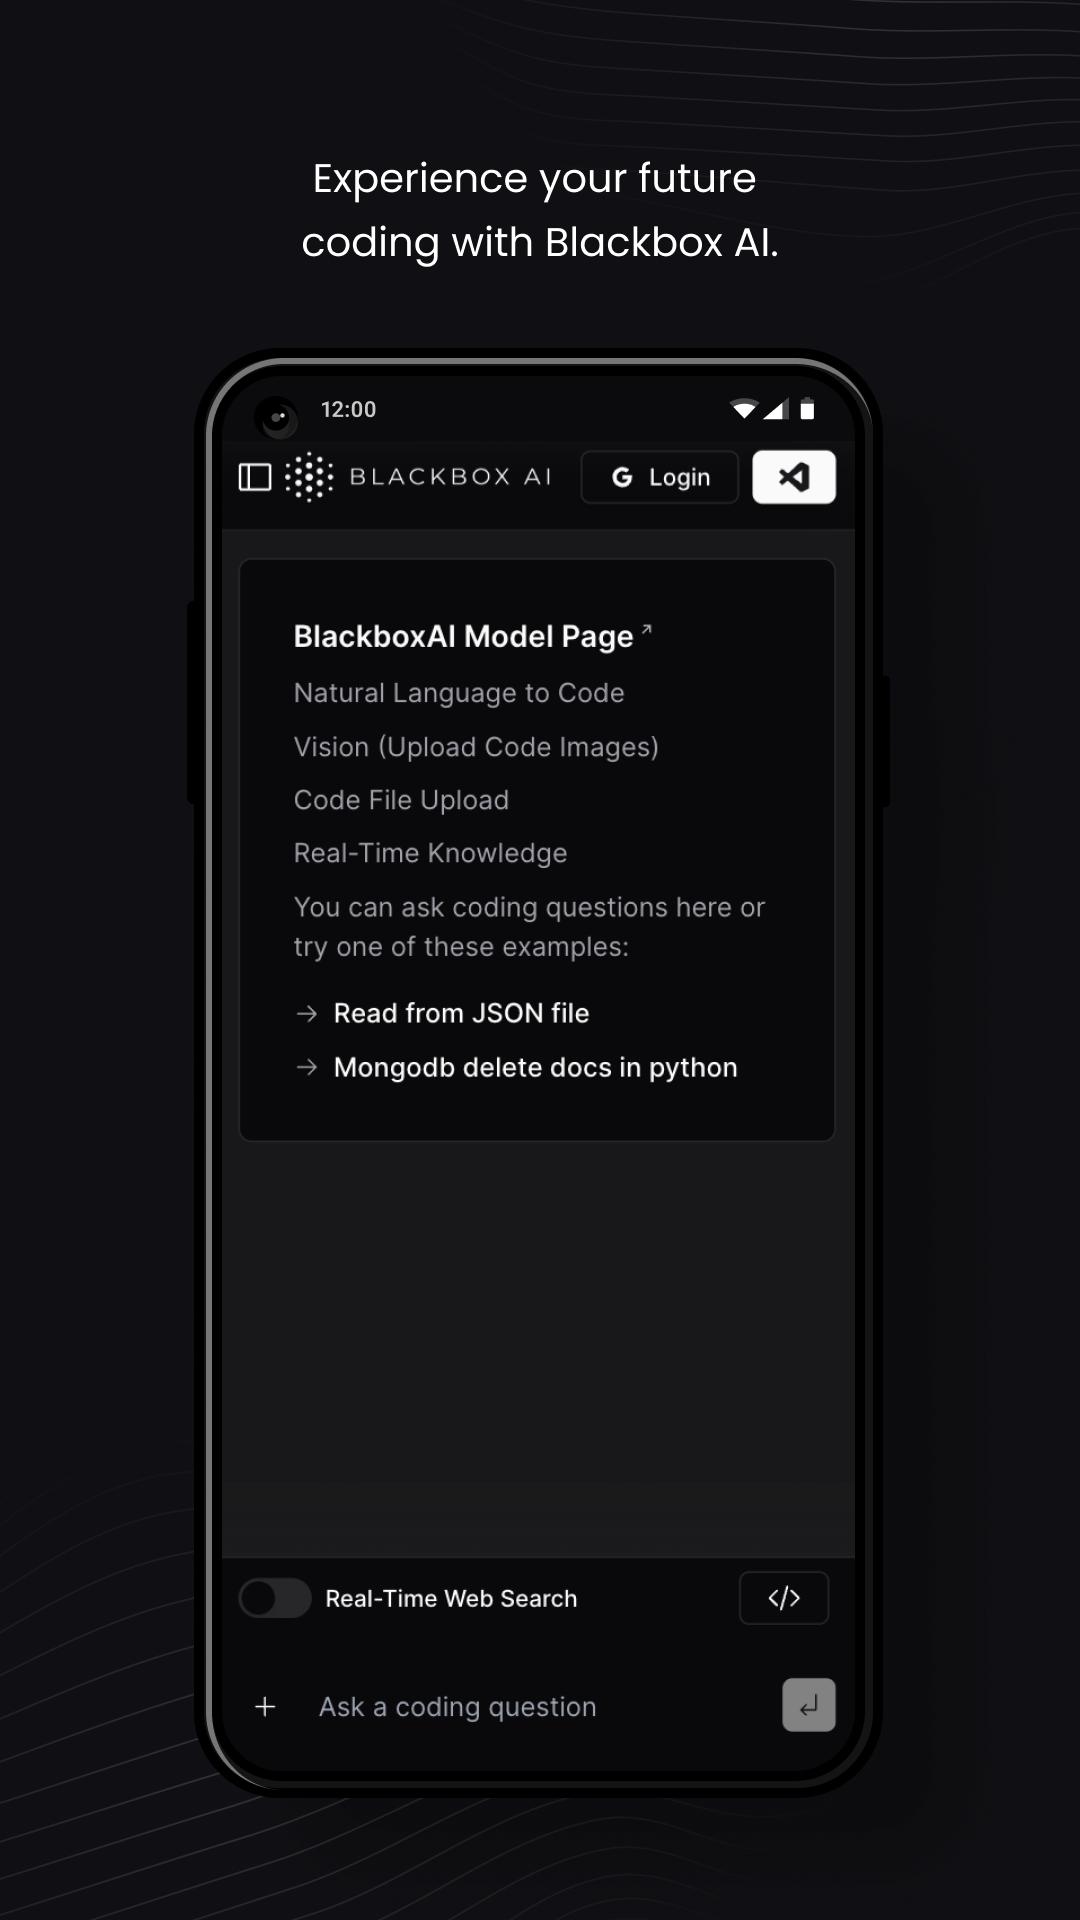The width and height of the screenshot is (1080, 1920).
Task: Open the VS Code extension icon
Action: point(793,477)
